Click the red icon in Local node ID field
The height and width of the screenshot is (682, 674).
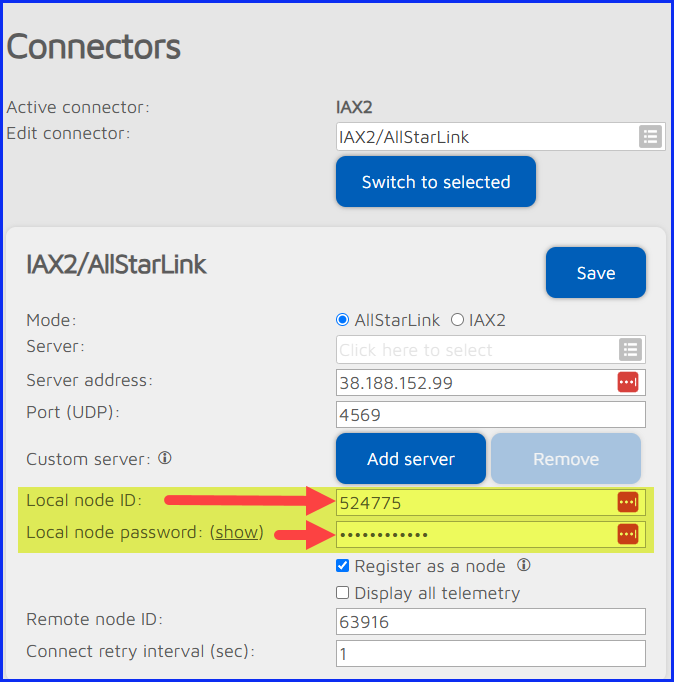click(x=628, y=502)
